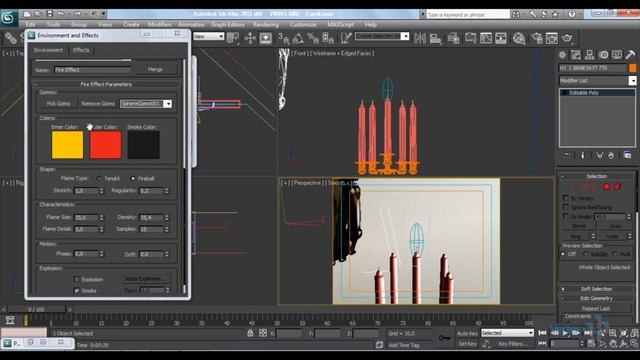The height and width of the screenshot is (360, 640).
Task: Click the Auto Key button
Action: [467, 333]
